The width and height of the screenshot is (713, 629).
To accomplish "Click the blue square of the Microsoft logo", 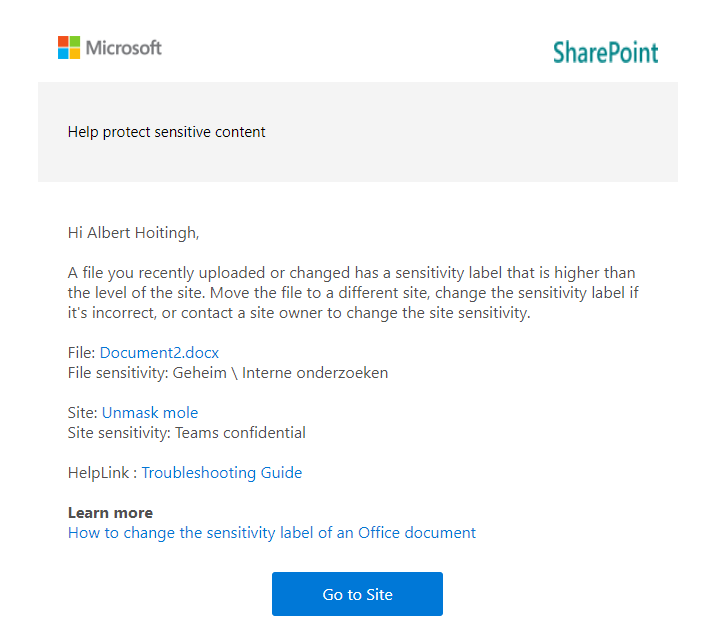I will tap(63, 53).
